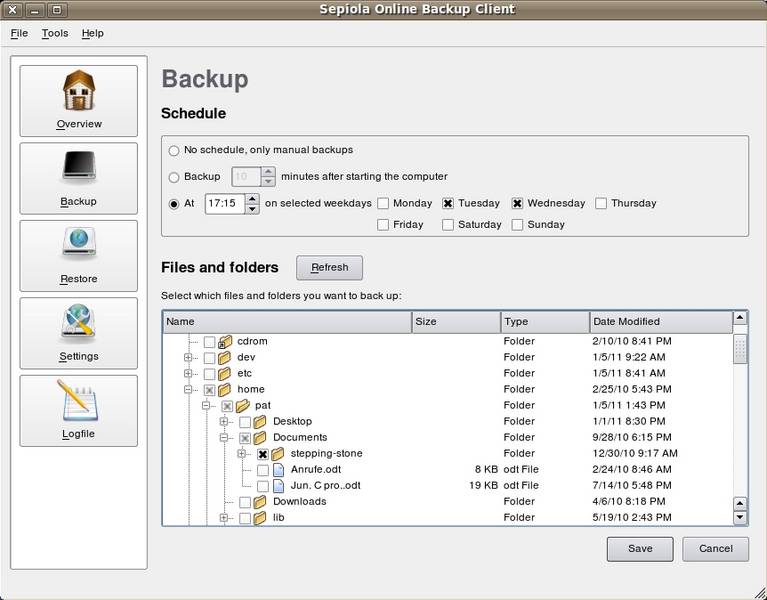This screenshot has height=600, width=767.
Task: Select No schedule, only manual backups
Action: (174, 151)
